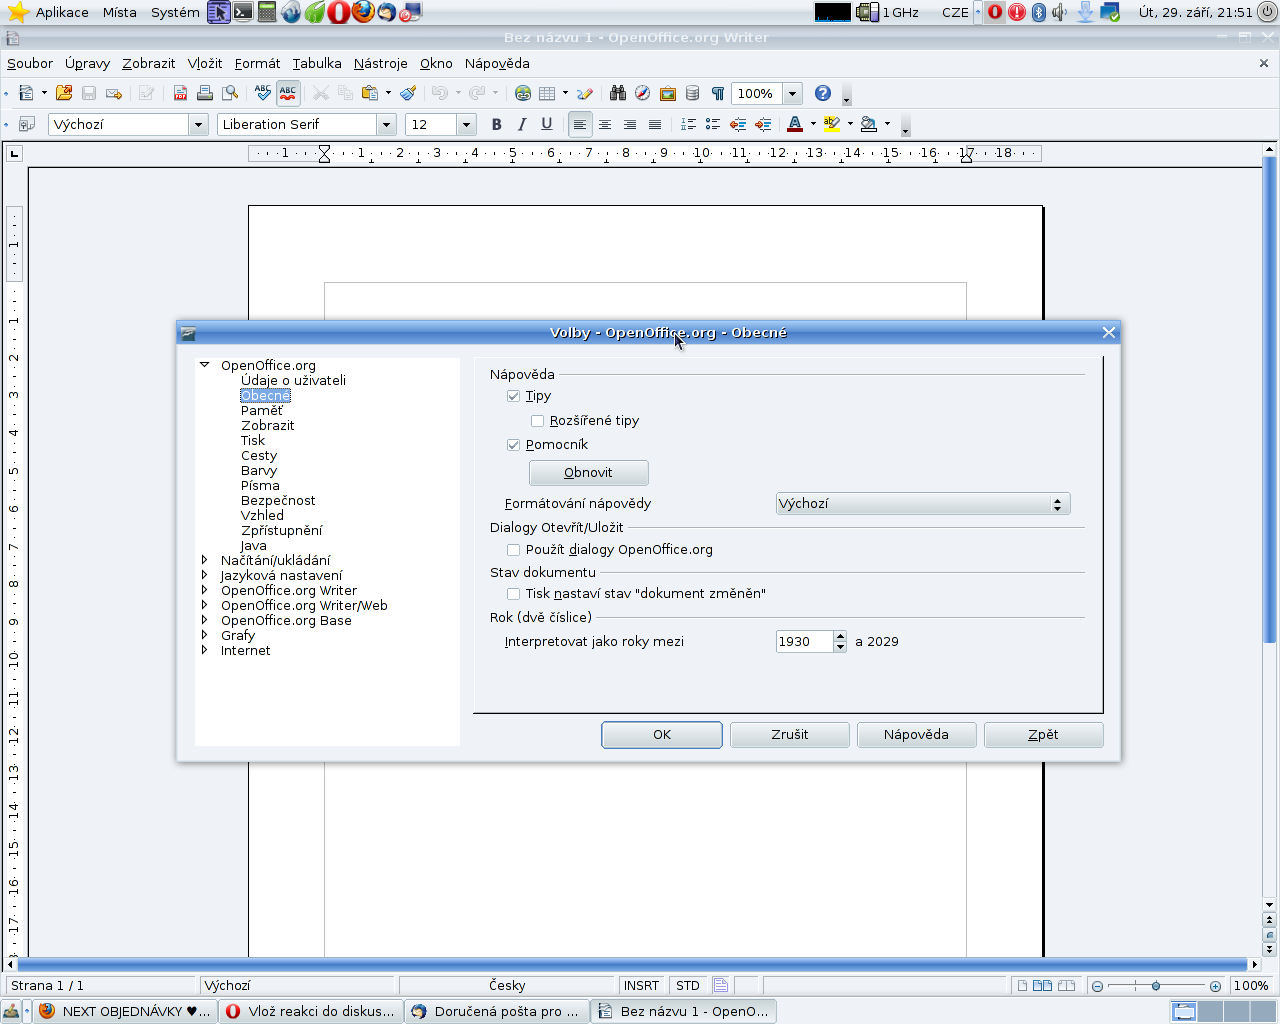Click the format paintbrush icon
Viewport: 1280px width, 1024px height.
(x=408, y=93)
